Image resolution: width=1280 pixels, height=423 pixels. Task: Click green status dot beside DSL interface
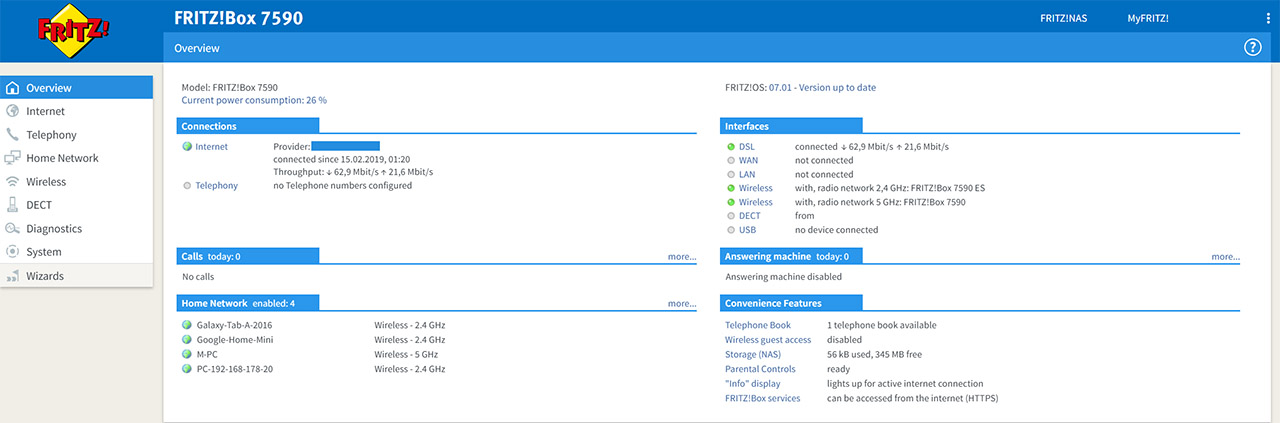(731, 147)
